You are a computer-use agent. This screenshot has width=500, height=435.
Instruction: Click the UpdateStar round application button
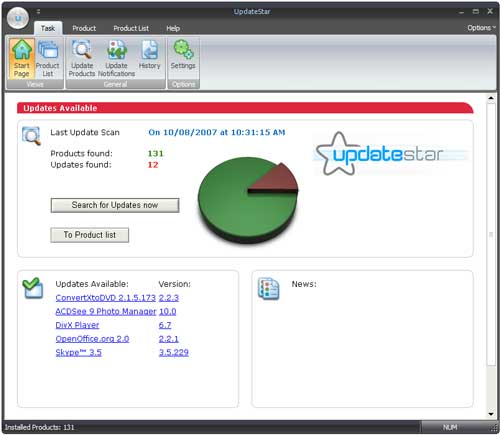(x=18, y=18)
